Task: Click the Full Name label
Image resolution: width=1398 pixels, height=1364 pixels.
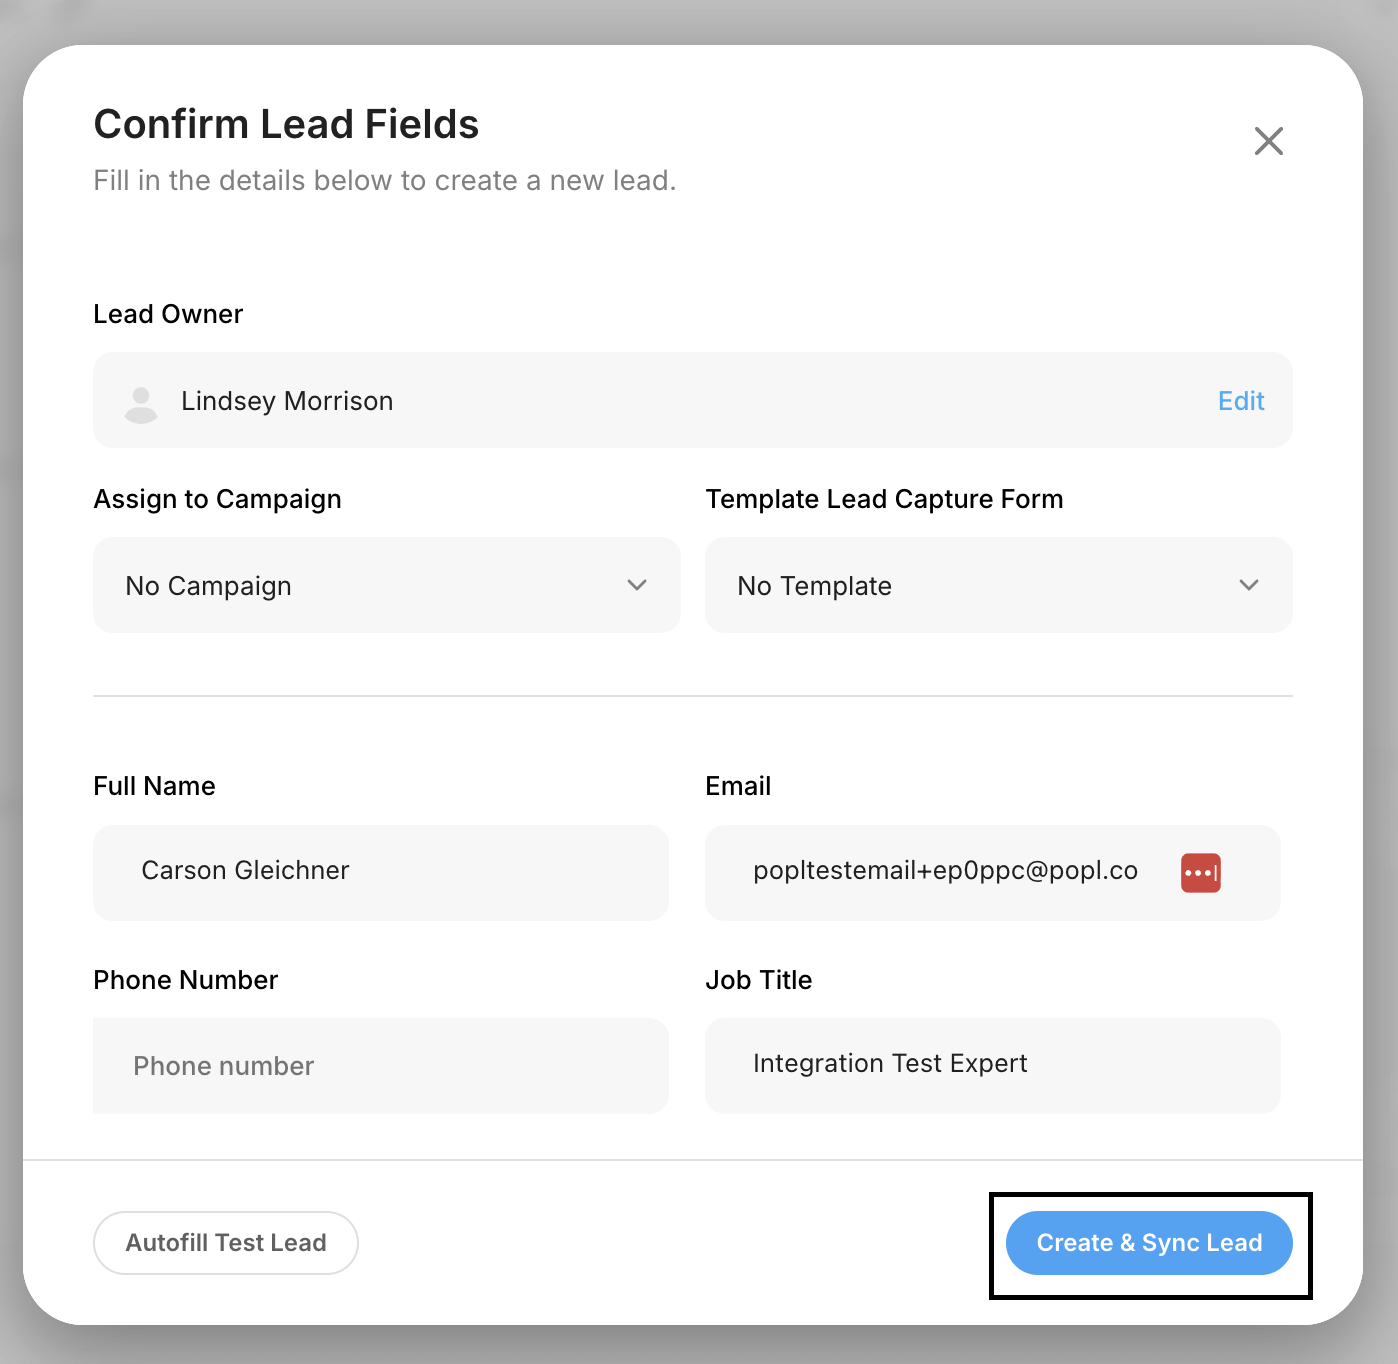Action: click(x=154, y=786)
